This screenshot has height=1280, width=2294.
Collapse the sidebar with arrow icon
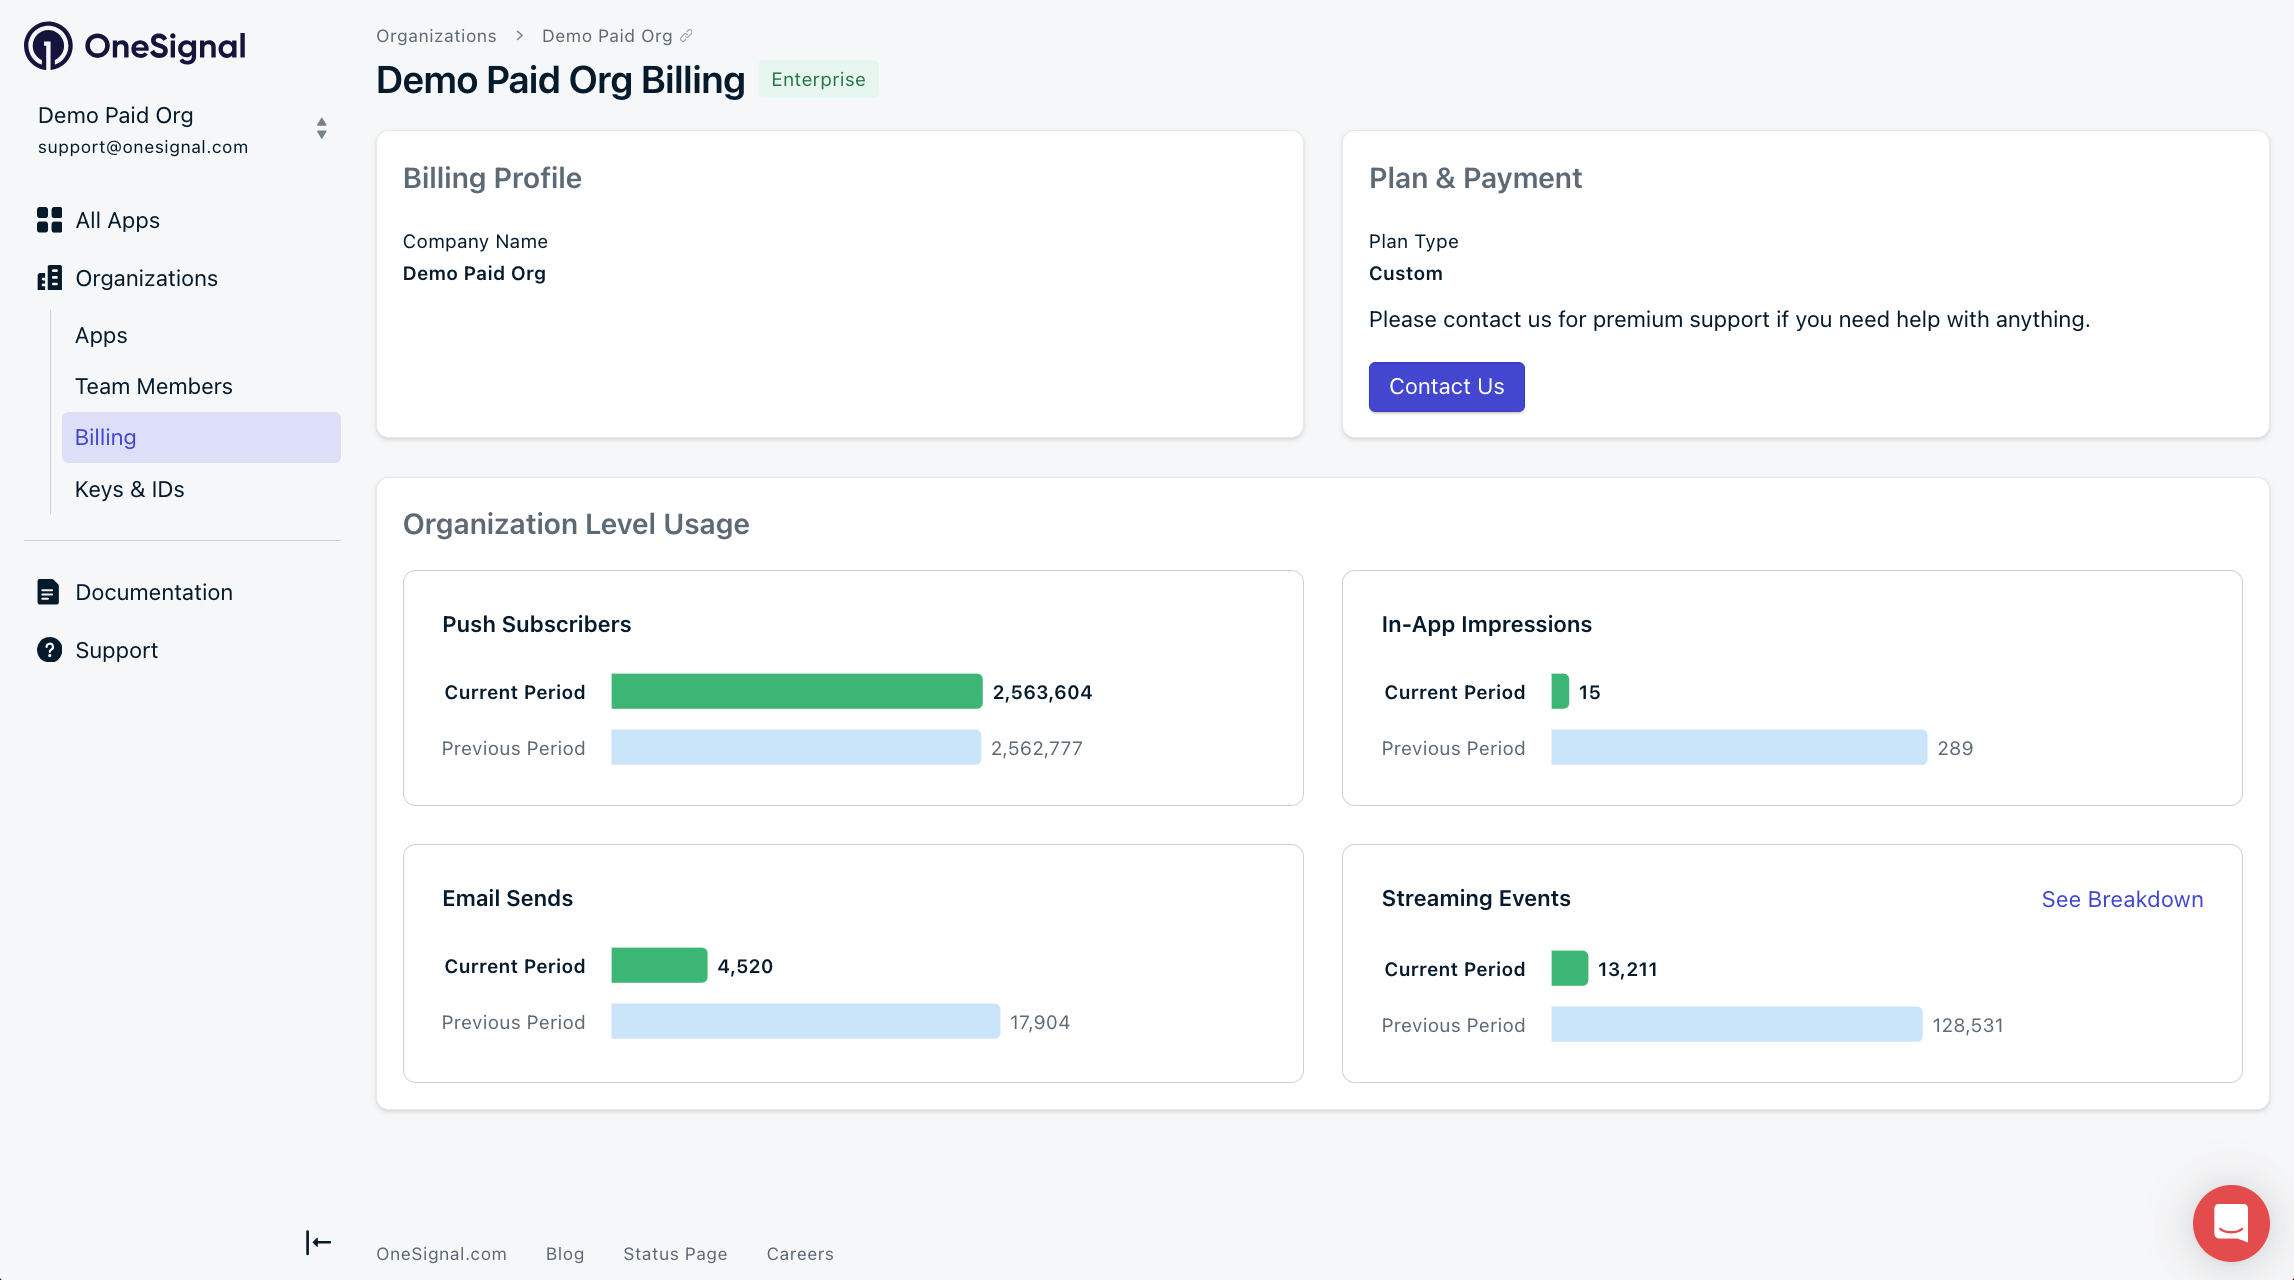(318, 1242)
